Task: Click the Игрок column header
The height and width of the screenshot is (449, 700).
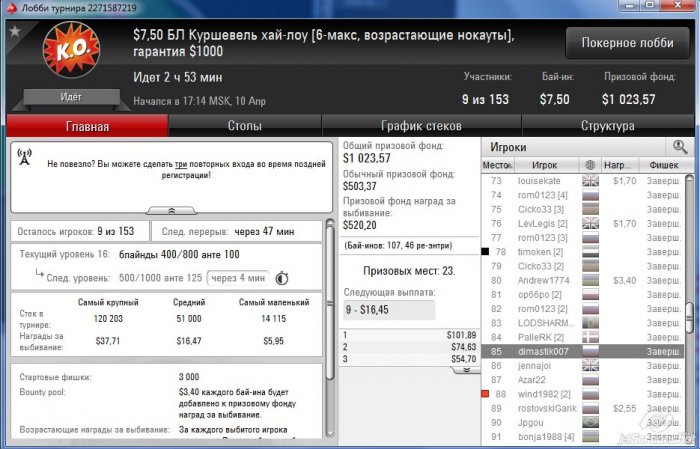Action: [546, 165]
